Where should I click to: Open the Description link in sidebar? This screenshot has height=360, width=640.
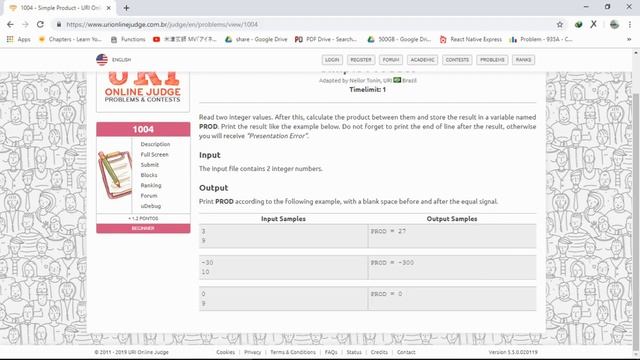click(x=155, y=144)
